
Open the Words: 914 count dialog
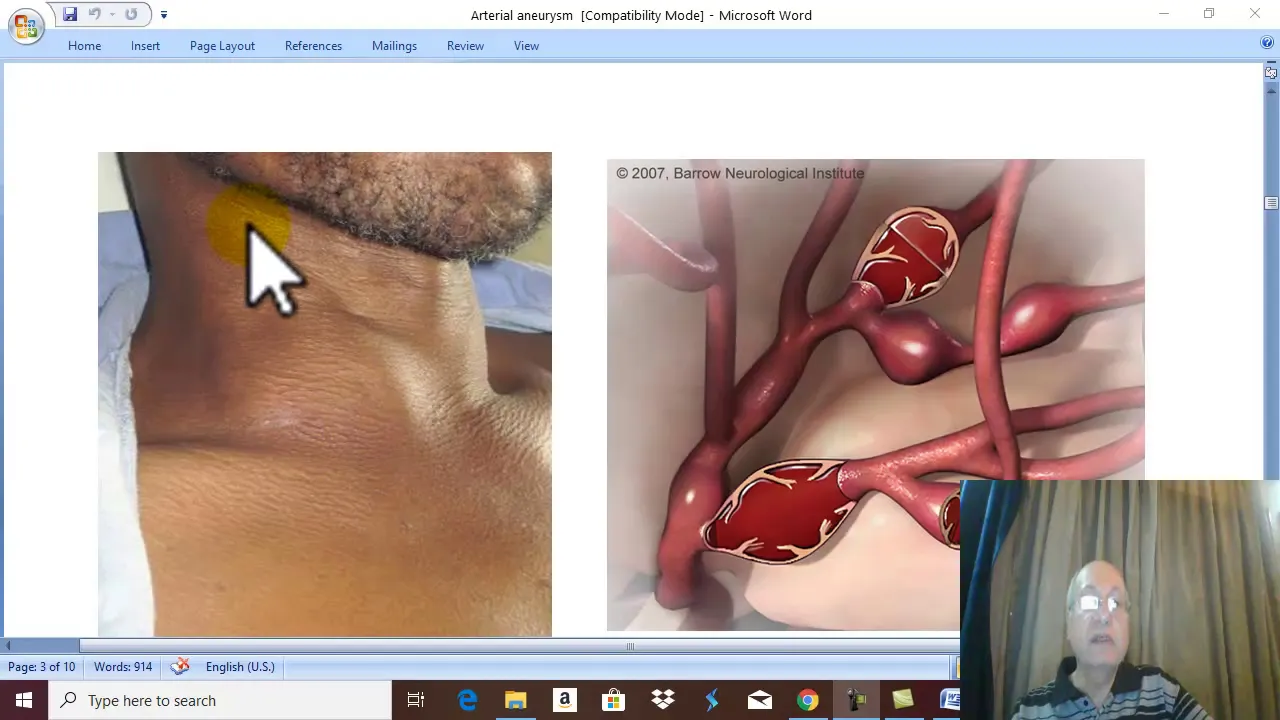(x=123, y=667)
